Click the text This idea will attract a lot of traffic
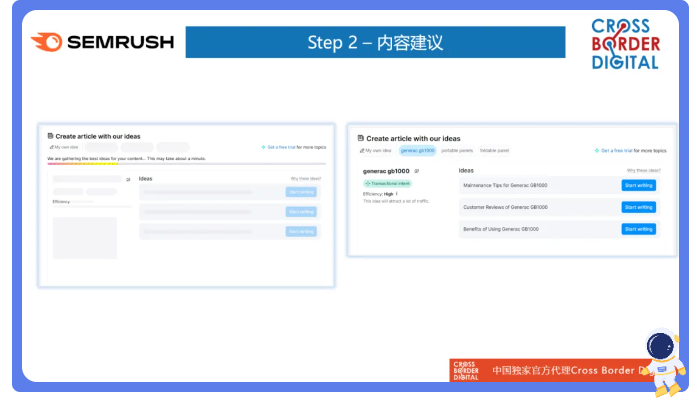This screenshot has height=401, width=697. 396,201
